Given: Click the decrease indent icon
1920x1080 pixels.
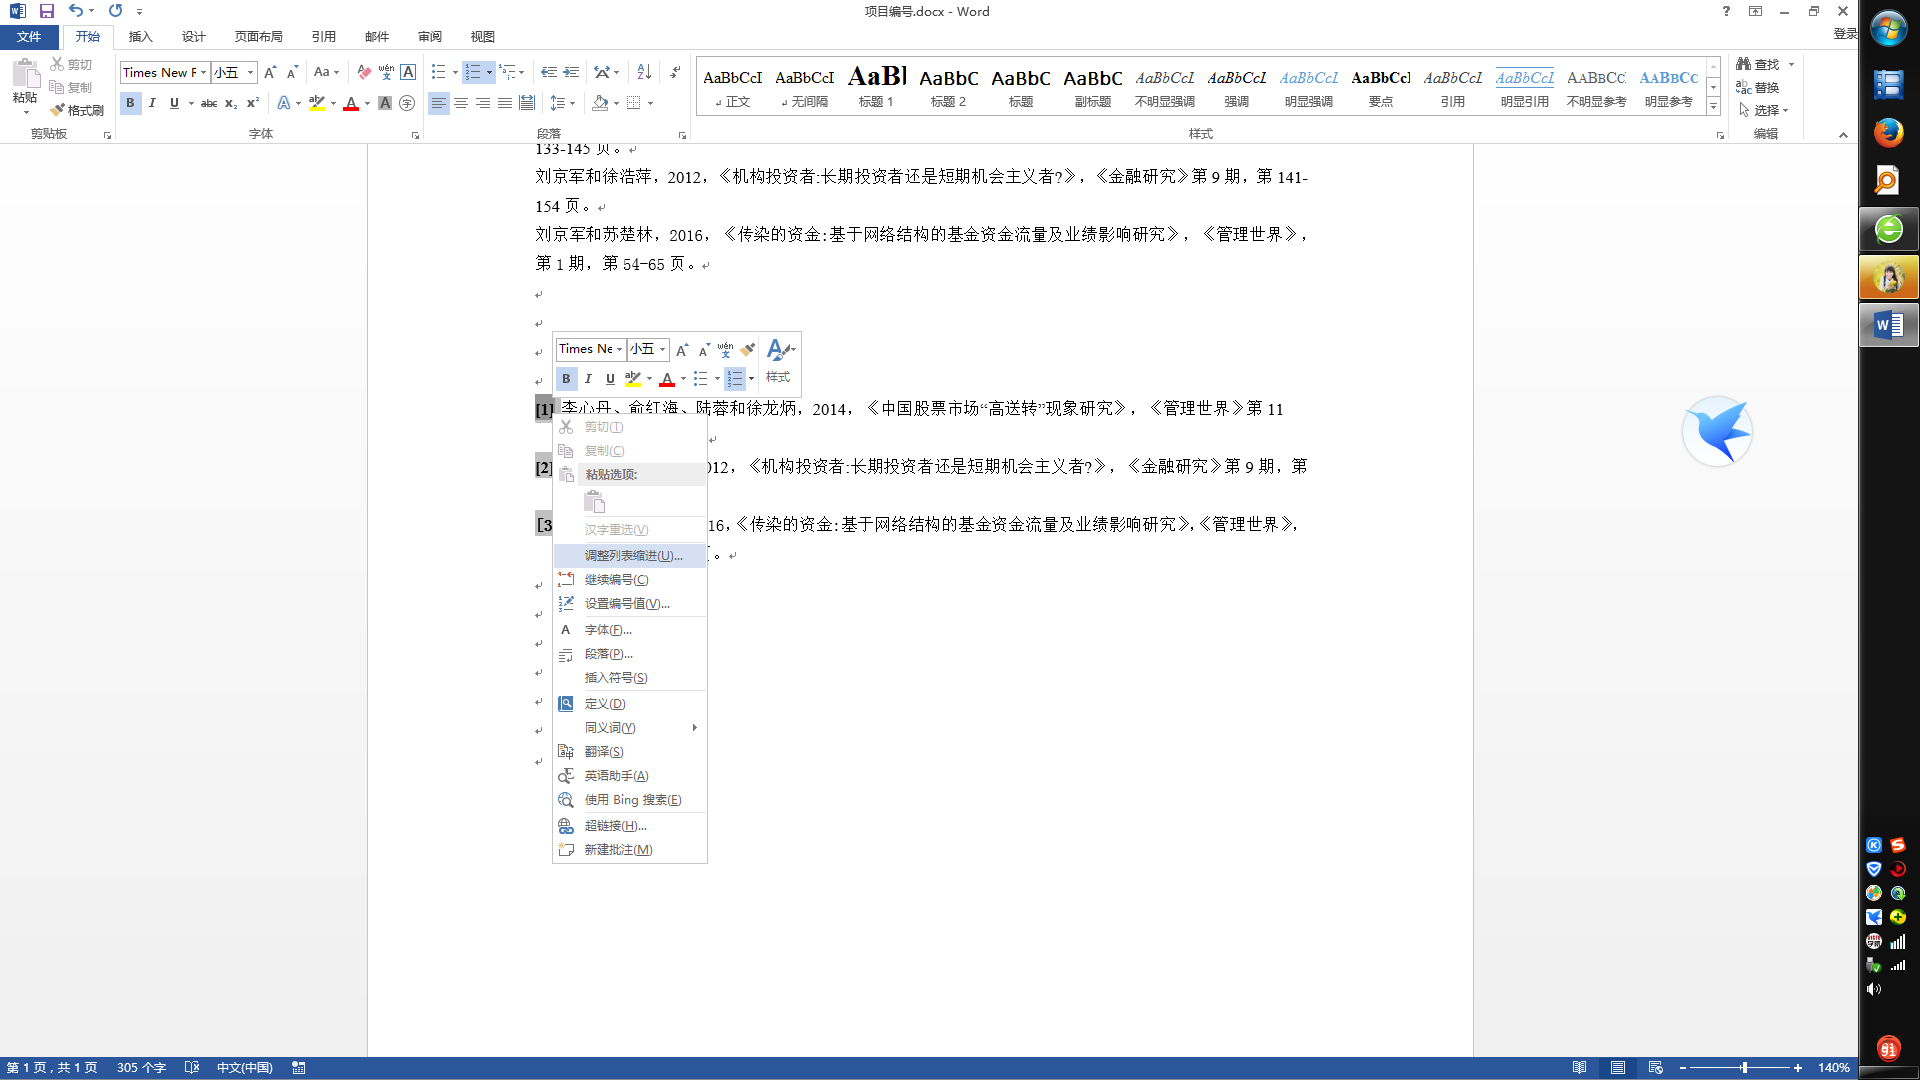Looking at the screenshot, I should pos(549,72).
